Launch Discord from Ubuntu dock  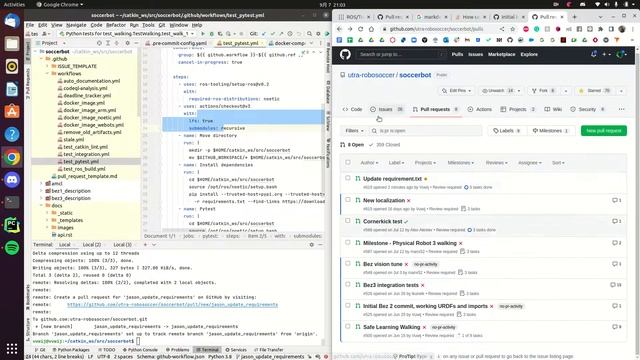(12, 180)
